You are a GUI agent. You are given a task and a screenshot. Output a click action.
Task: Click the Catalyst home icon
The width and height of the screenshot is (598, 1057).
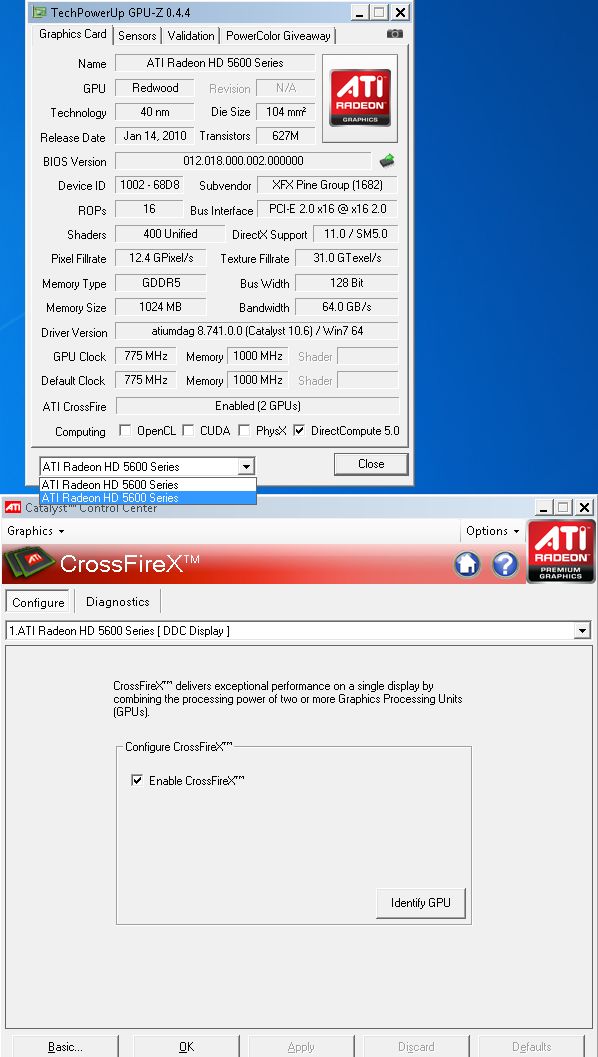tap(467, 564)
